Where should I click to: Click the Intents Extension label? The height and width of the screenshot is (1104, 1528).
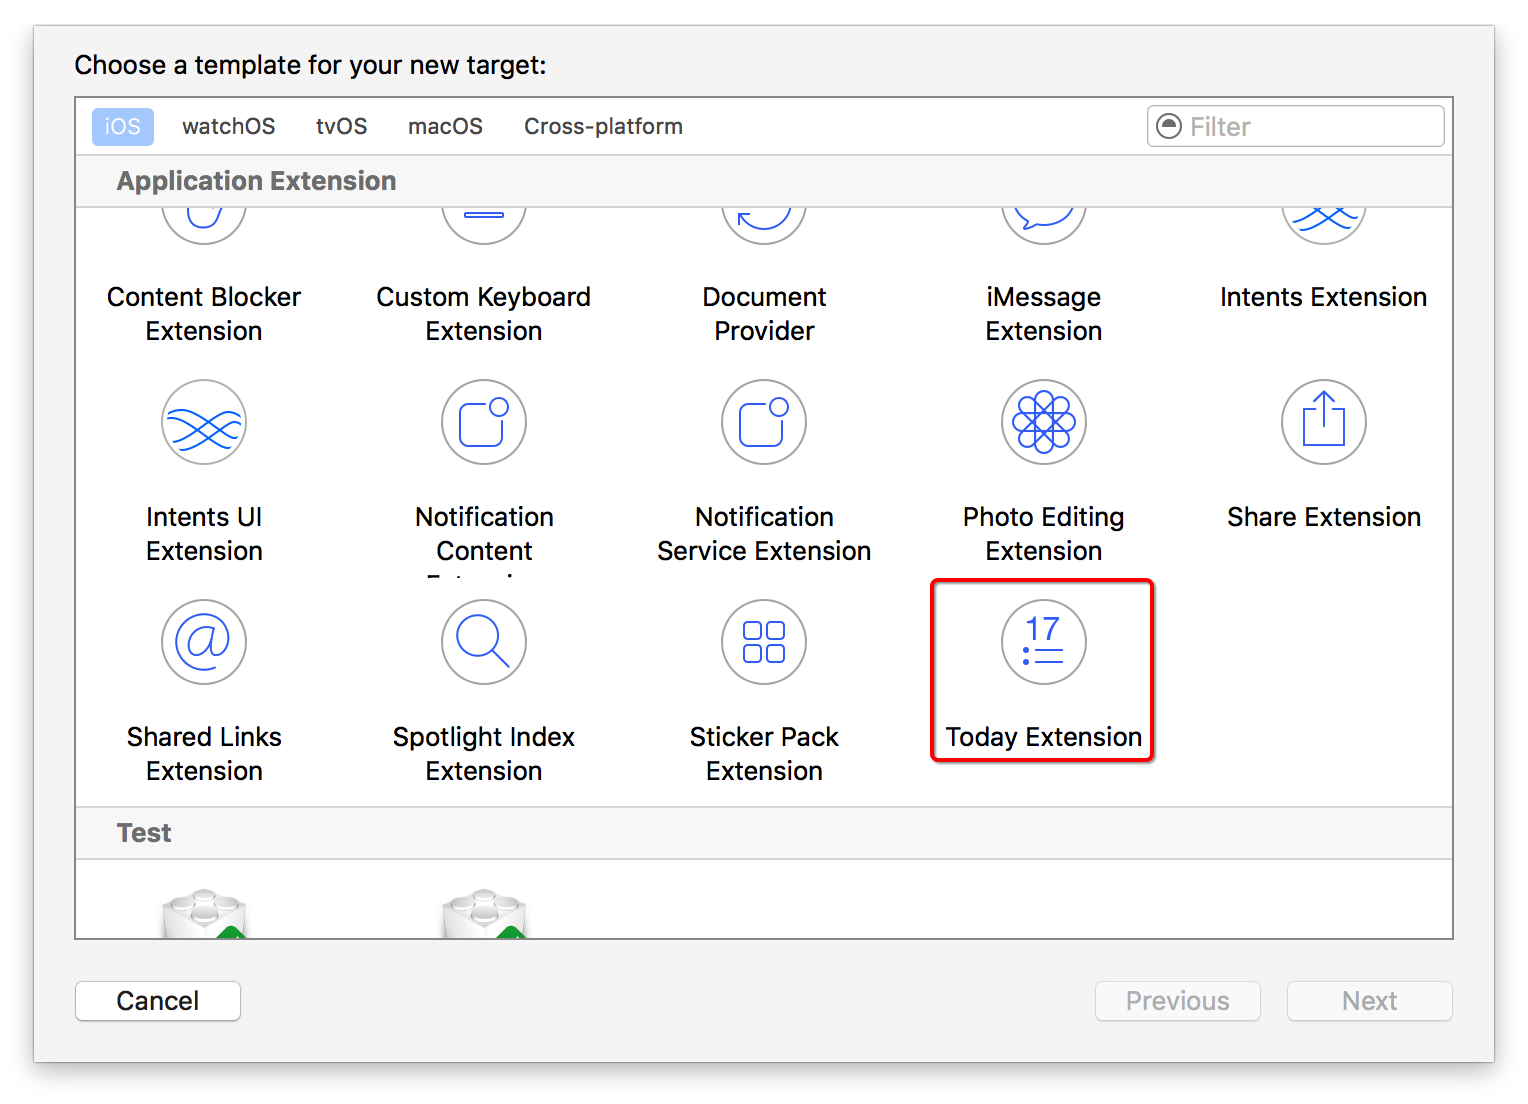click(x=1324, y=297)
